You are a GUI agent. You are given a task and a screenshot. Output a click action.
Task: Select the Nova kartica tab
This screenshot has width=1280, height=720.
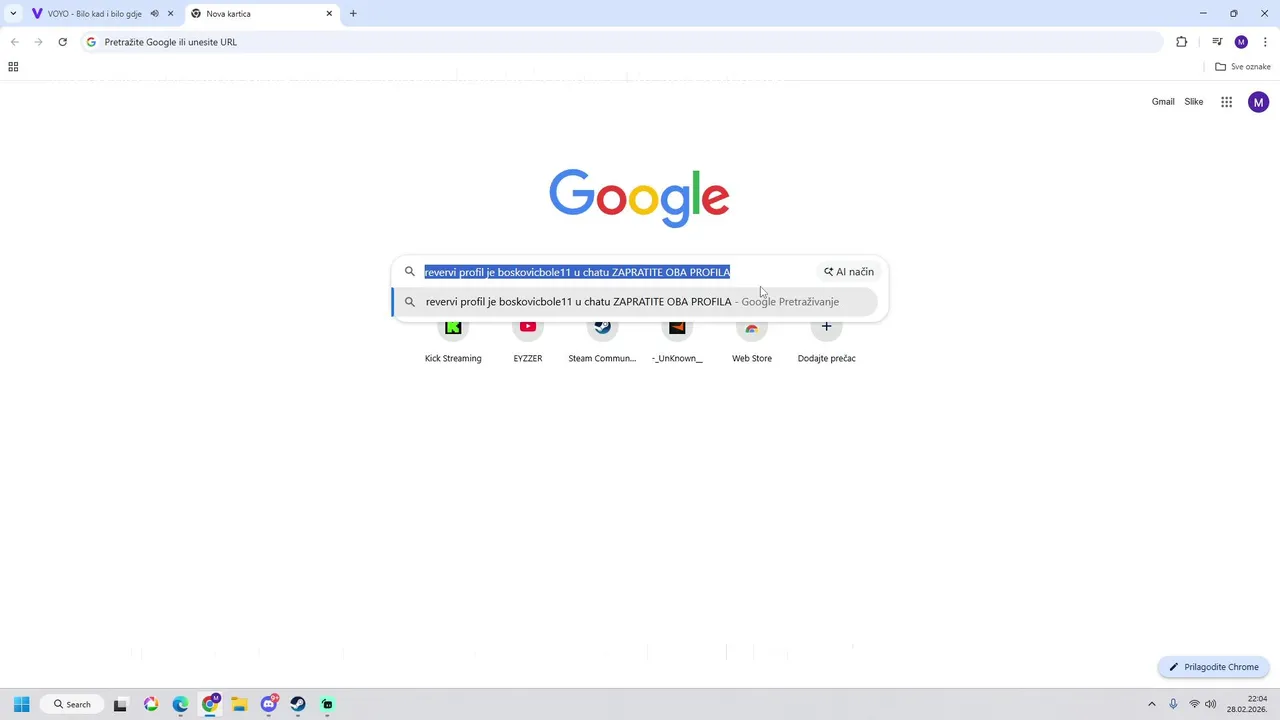point(262,14)
